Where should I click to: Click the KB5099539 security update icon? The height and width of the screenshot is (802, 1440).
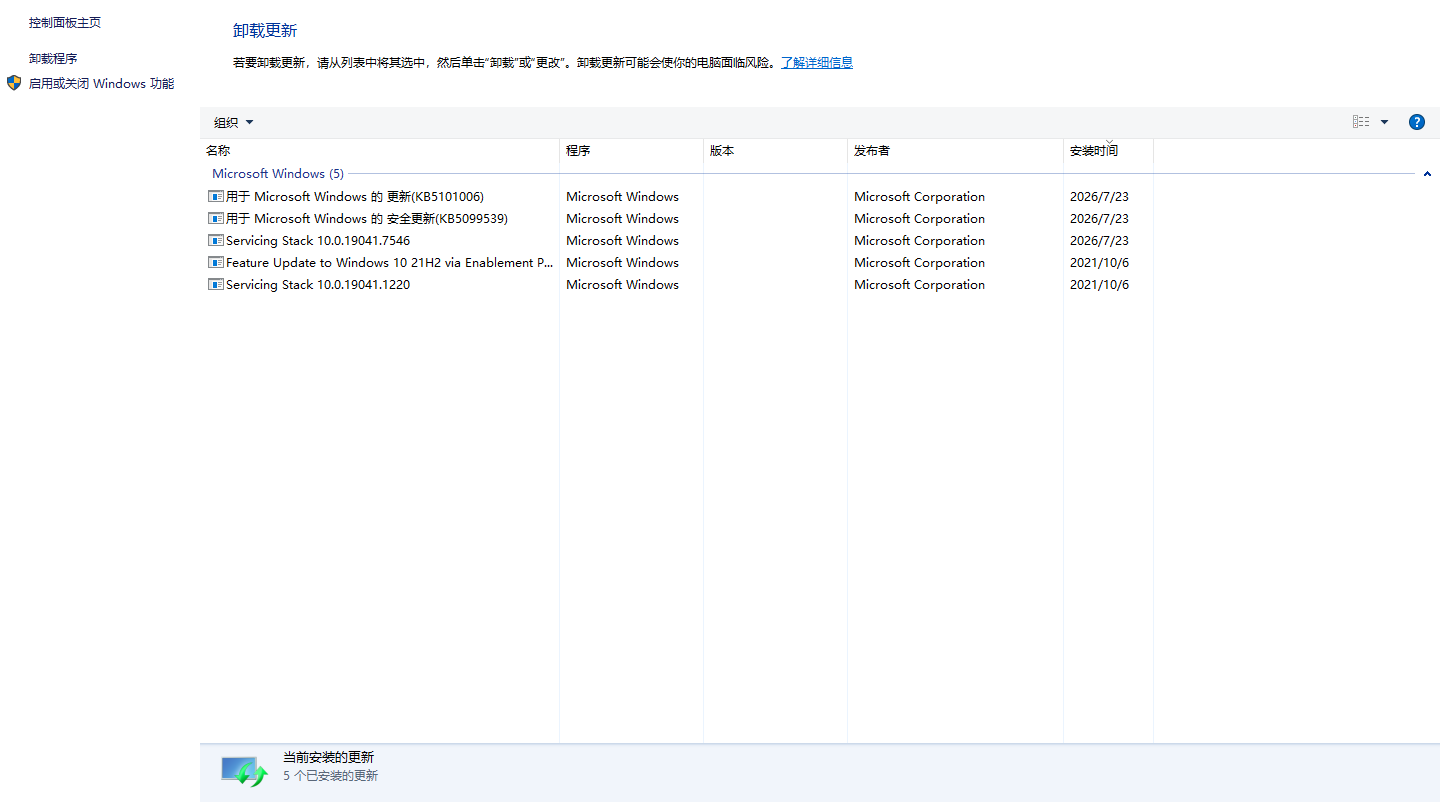pyautogui.click(x=215, y=219)
